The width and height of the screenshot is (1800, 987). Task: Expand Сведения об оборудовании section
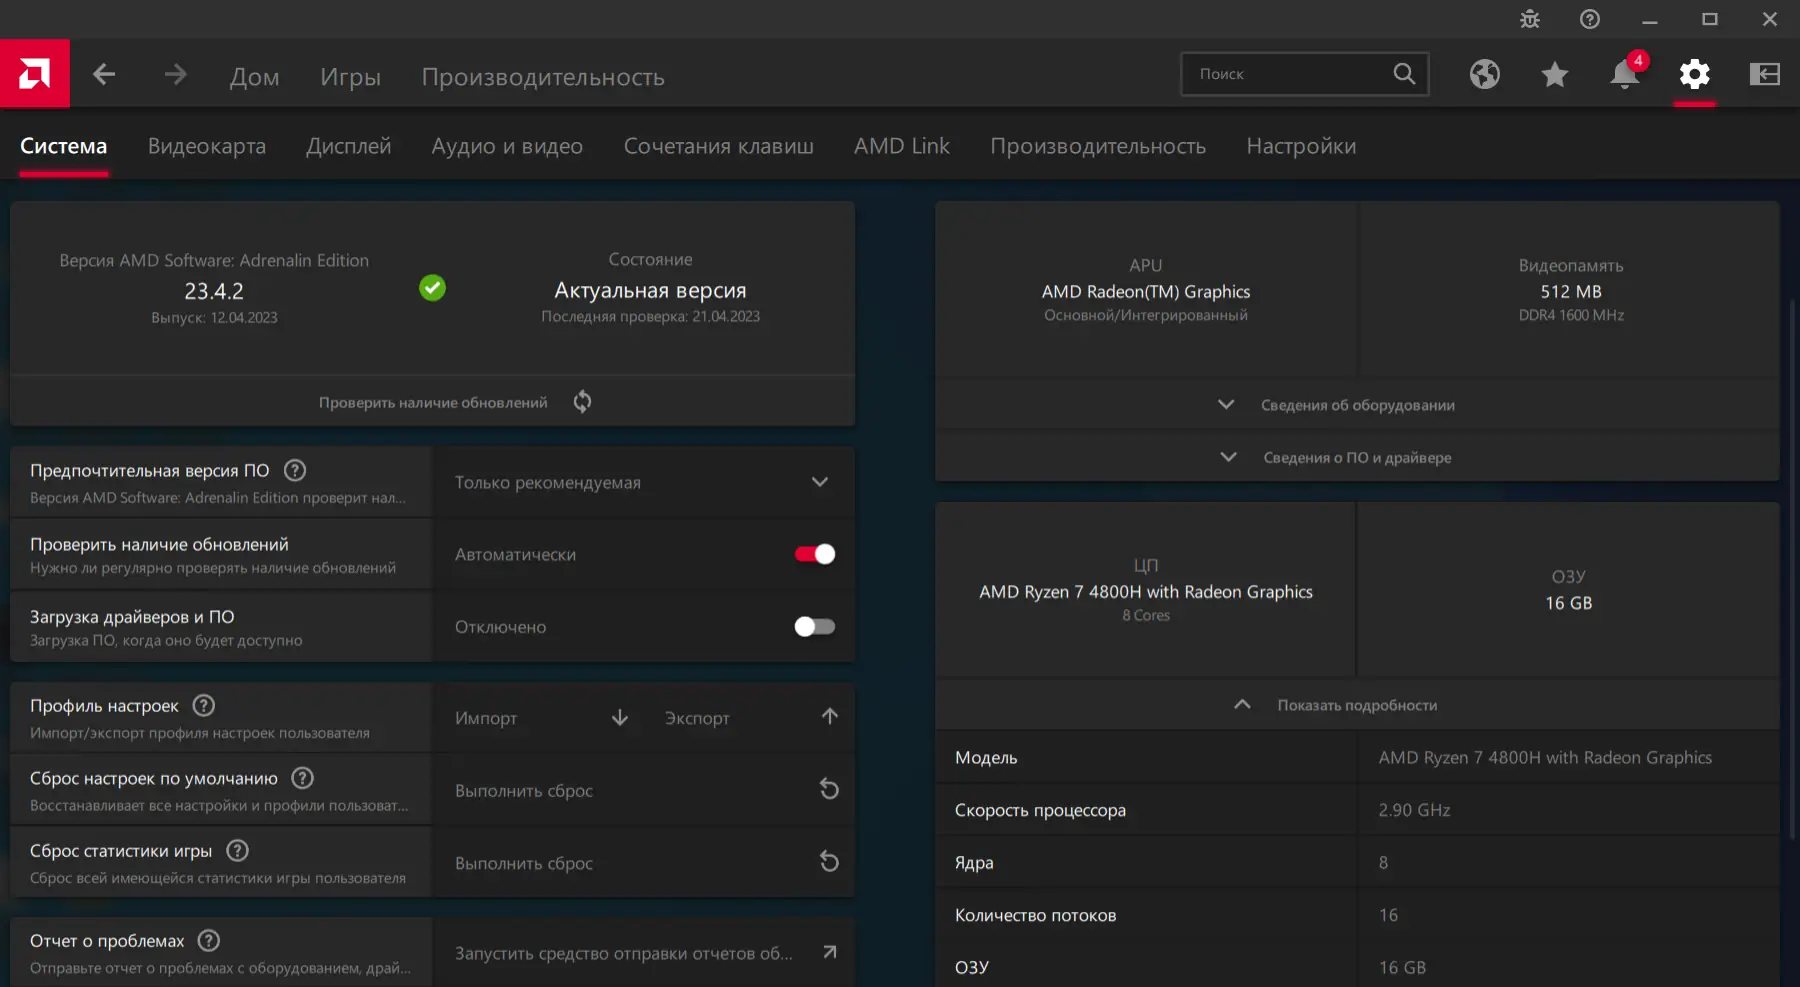click(1357, 405)
